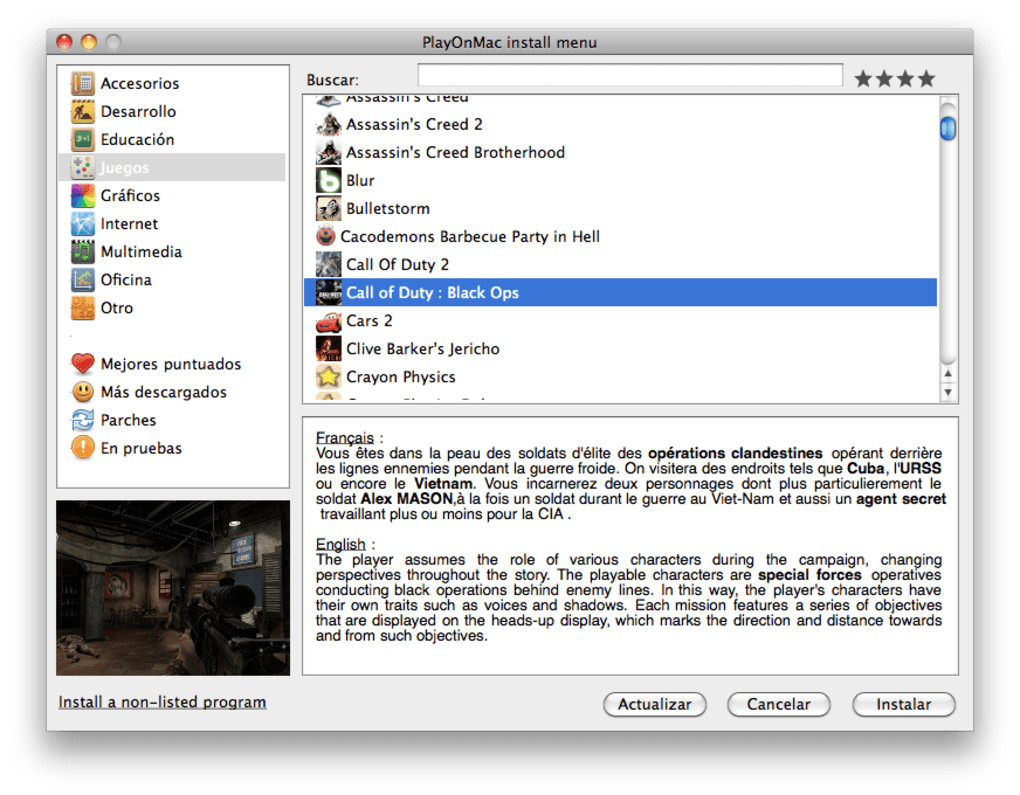Click the list scroll up arrow

point(948,373)
